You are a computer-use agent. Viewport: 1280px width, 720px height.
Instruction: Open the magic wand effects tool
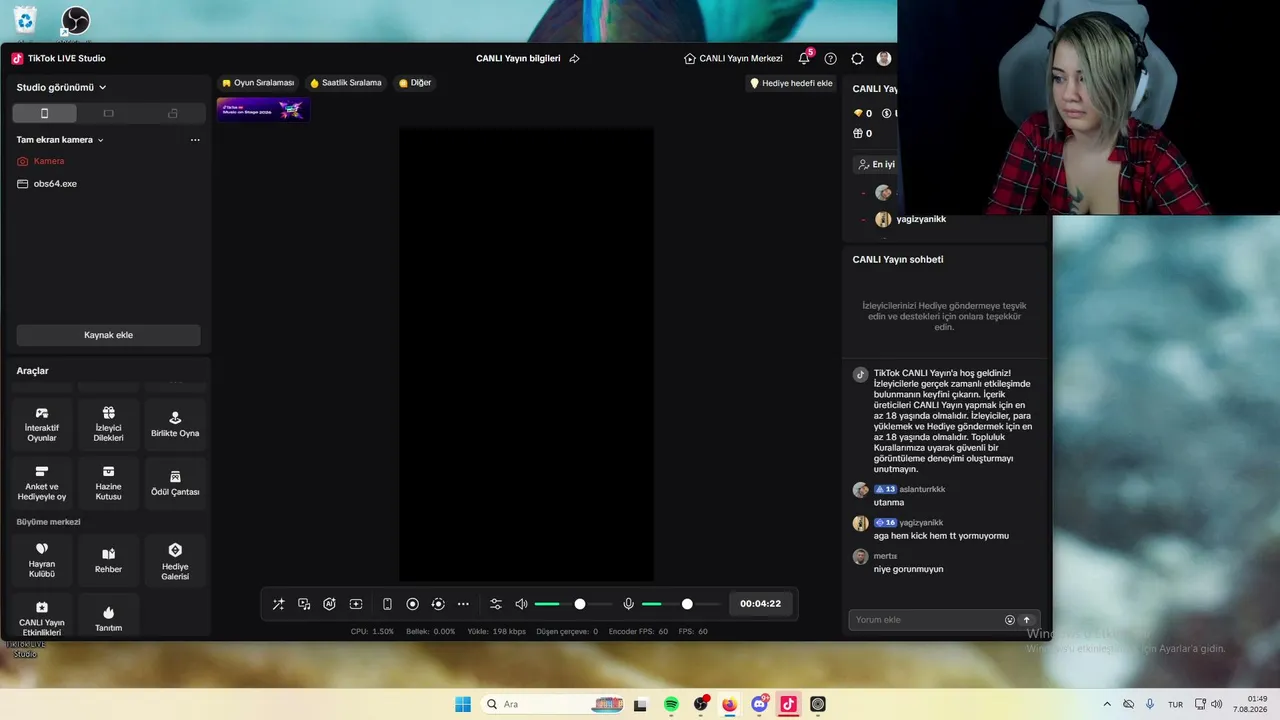tap(278, 604)
